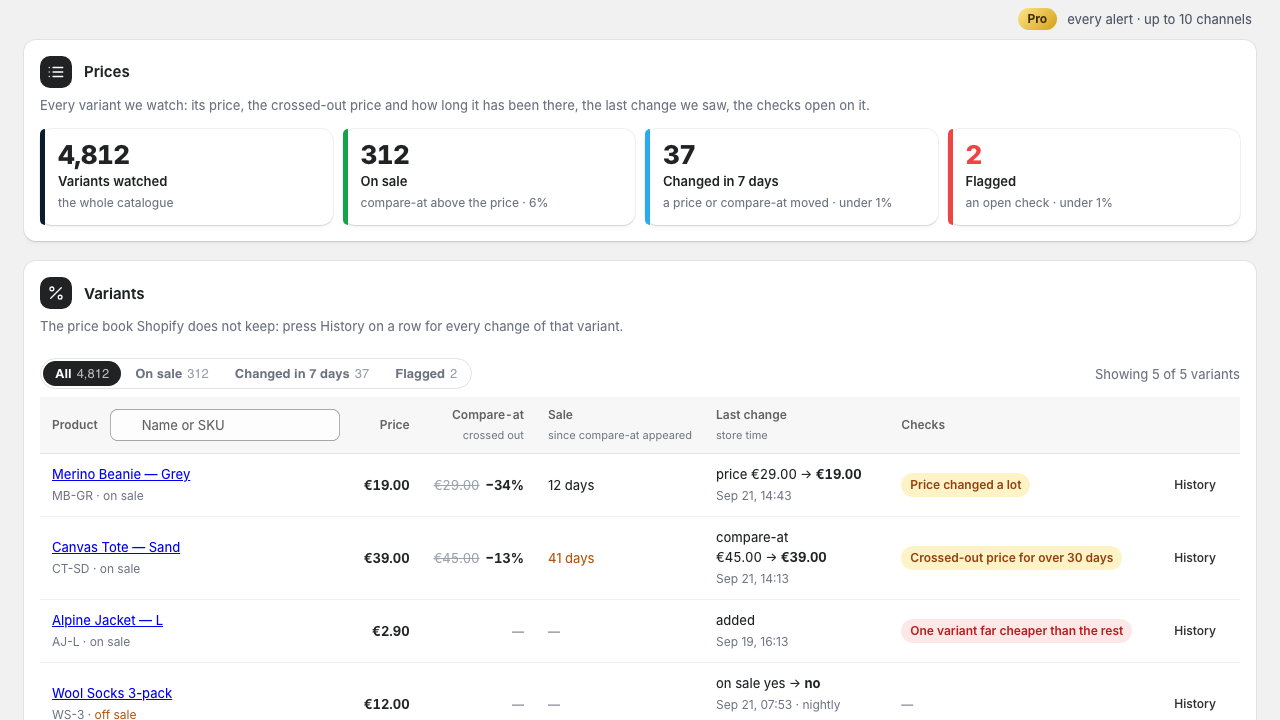Open the Alpine Jacket — L link
1280x720 pixels.
click(x=107, y=620)
